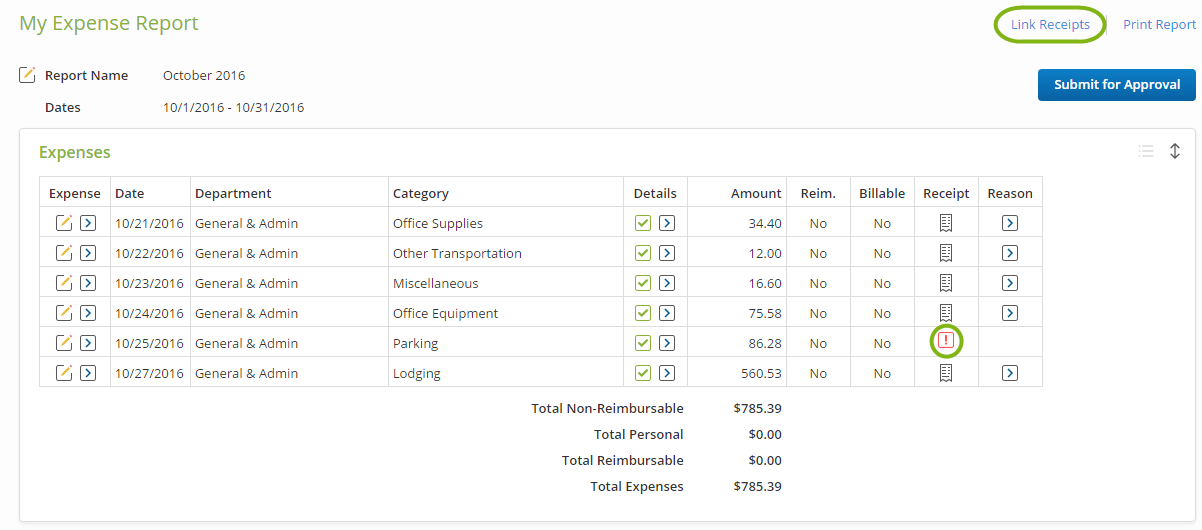Viewport: 1202px width, 530px height.
Task: View receipt for the Lodging expense
Action: (x=946, y=373)
